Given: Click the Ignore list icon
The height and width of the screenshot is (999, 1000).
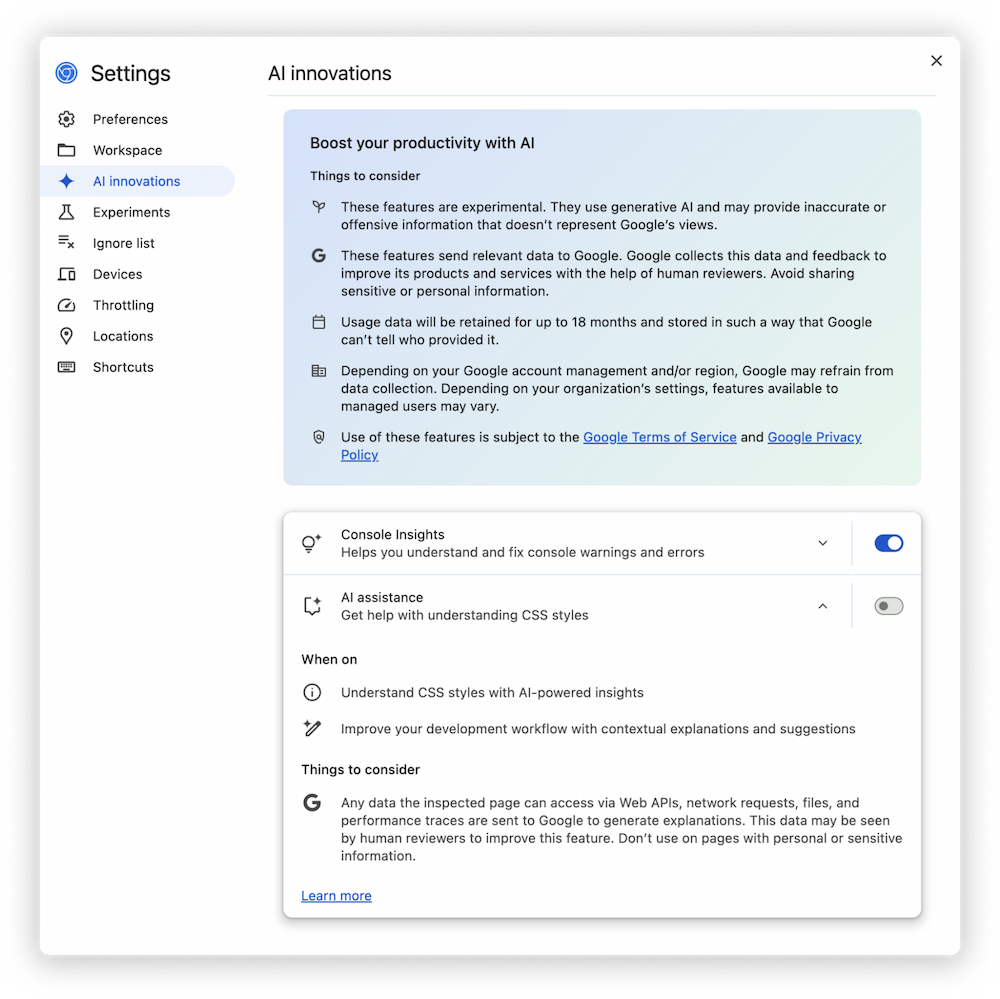Looking at the screenshot, I should 66,243.
